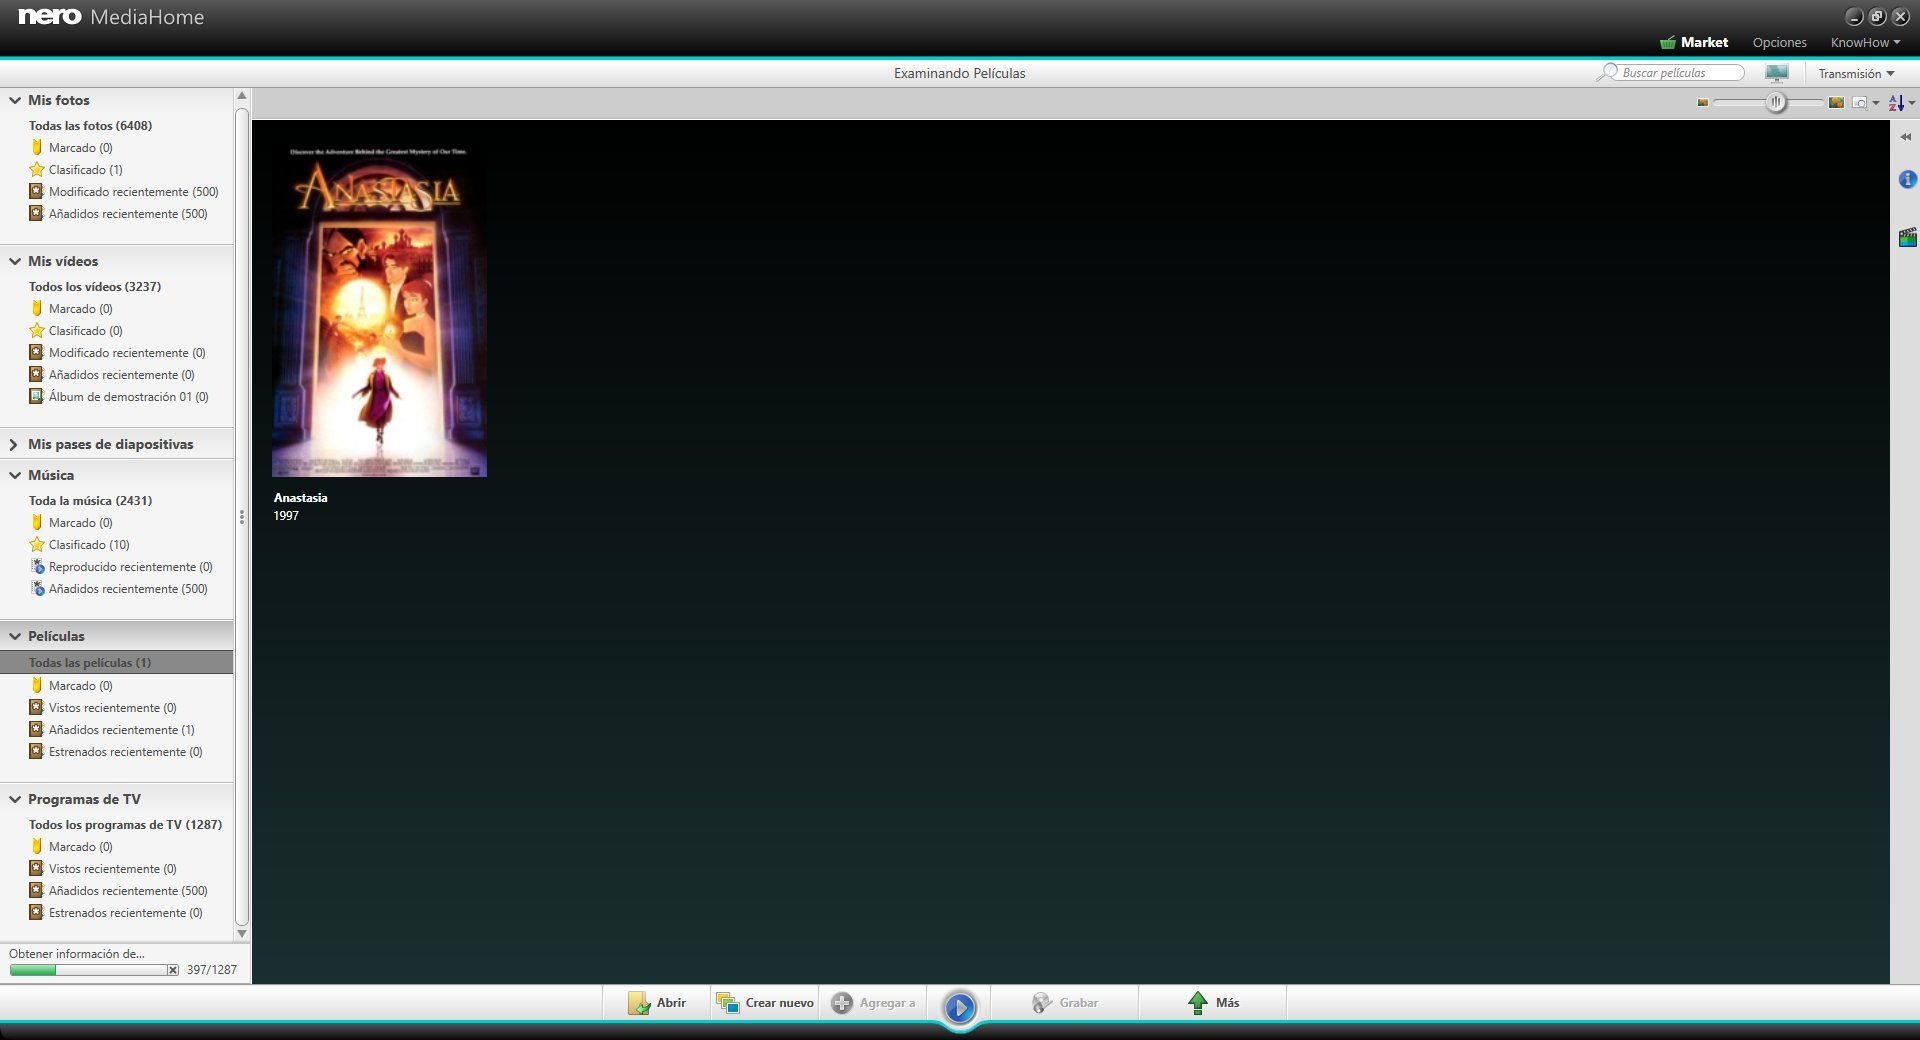Click the sidebar scroll-down arrow

(x=242, y=934)
